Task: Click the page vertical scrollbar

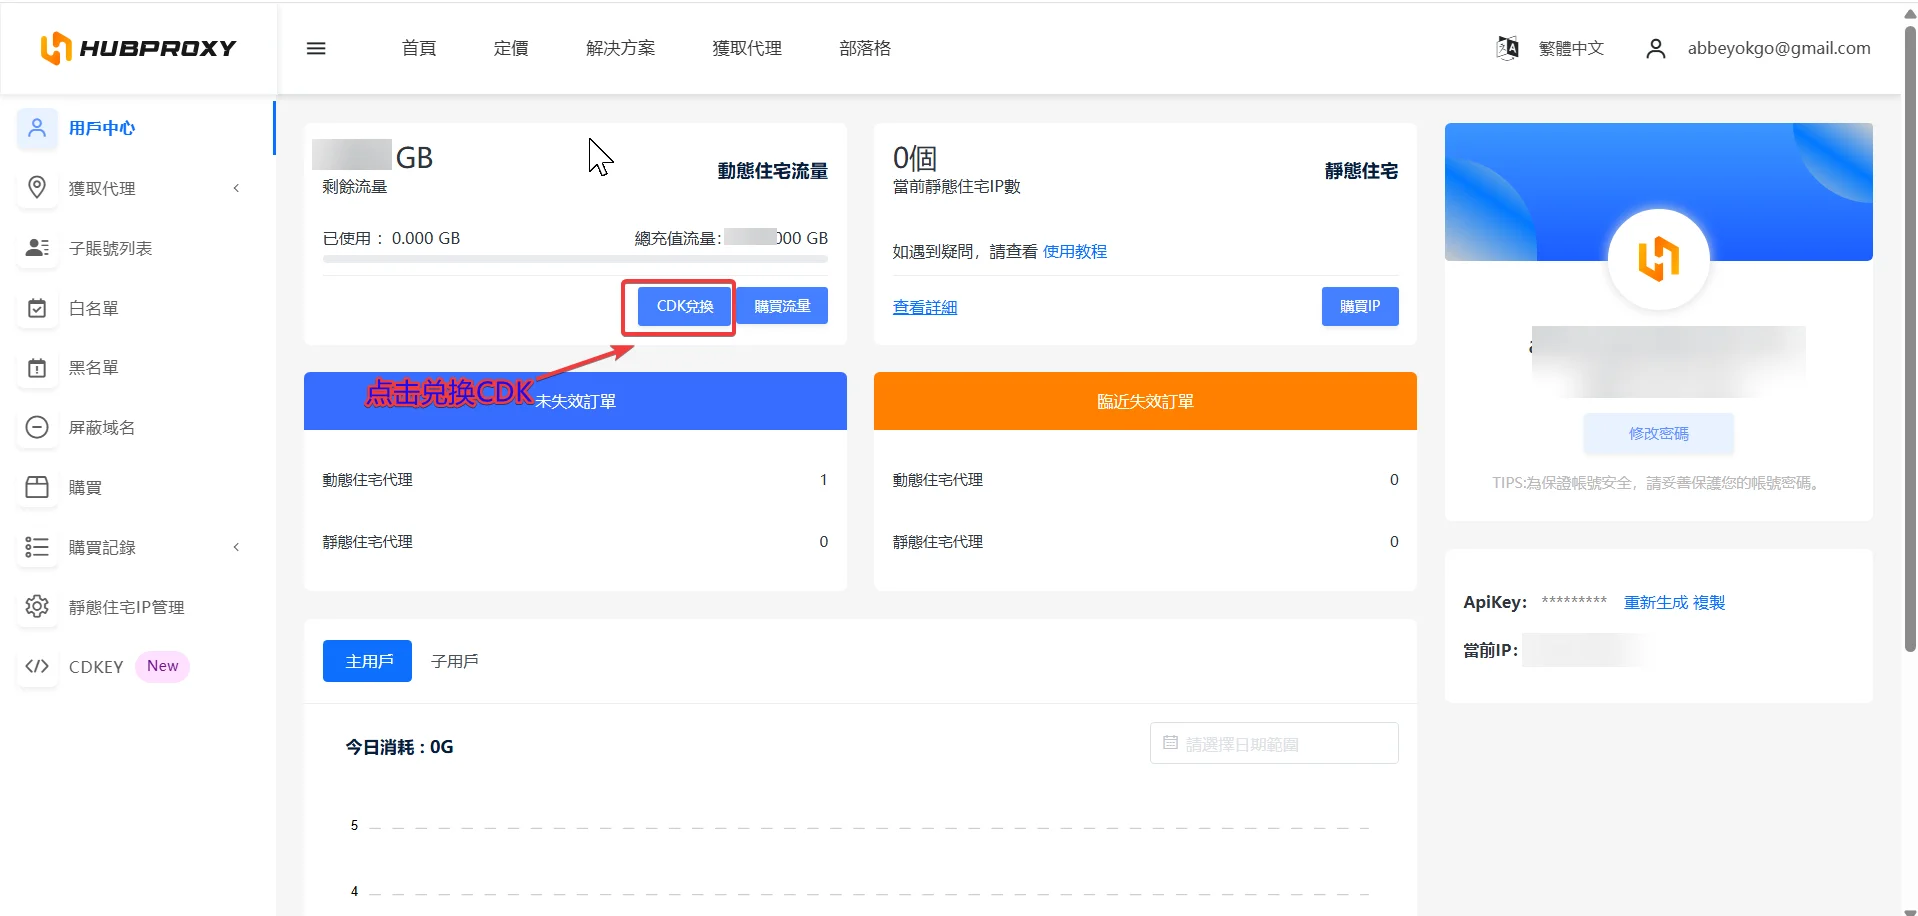Action: click(1910, 340)
